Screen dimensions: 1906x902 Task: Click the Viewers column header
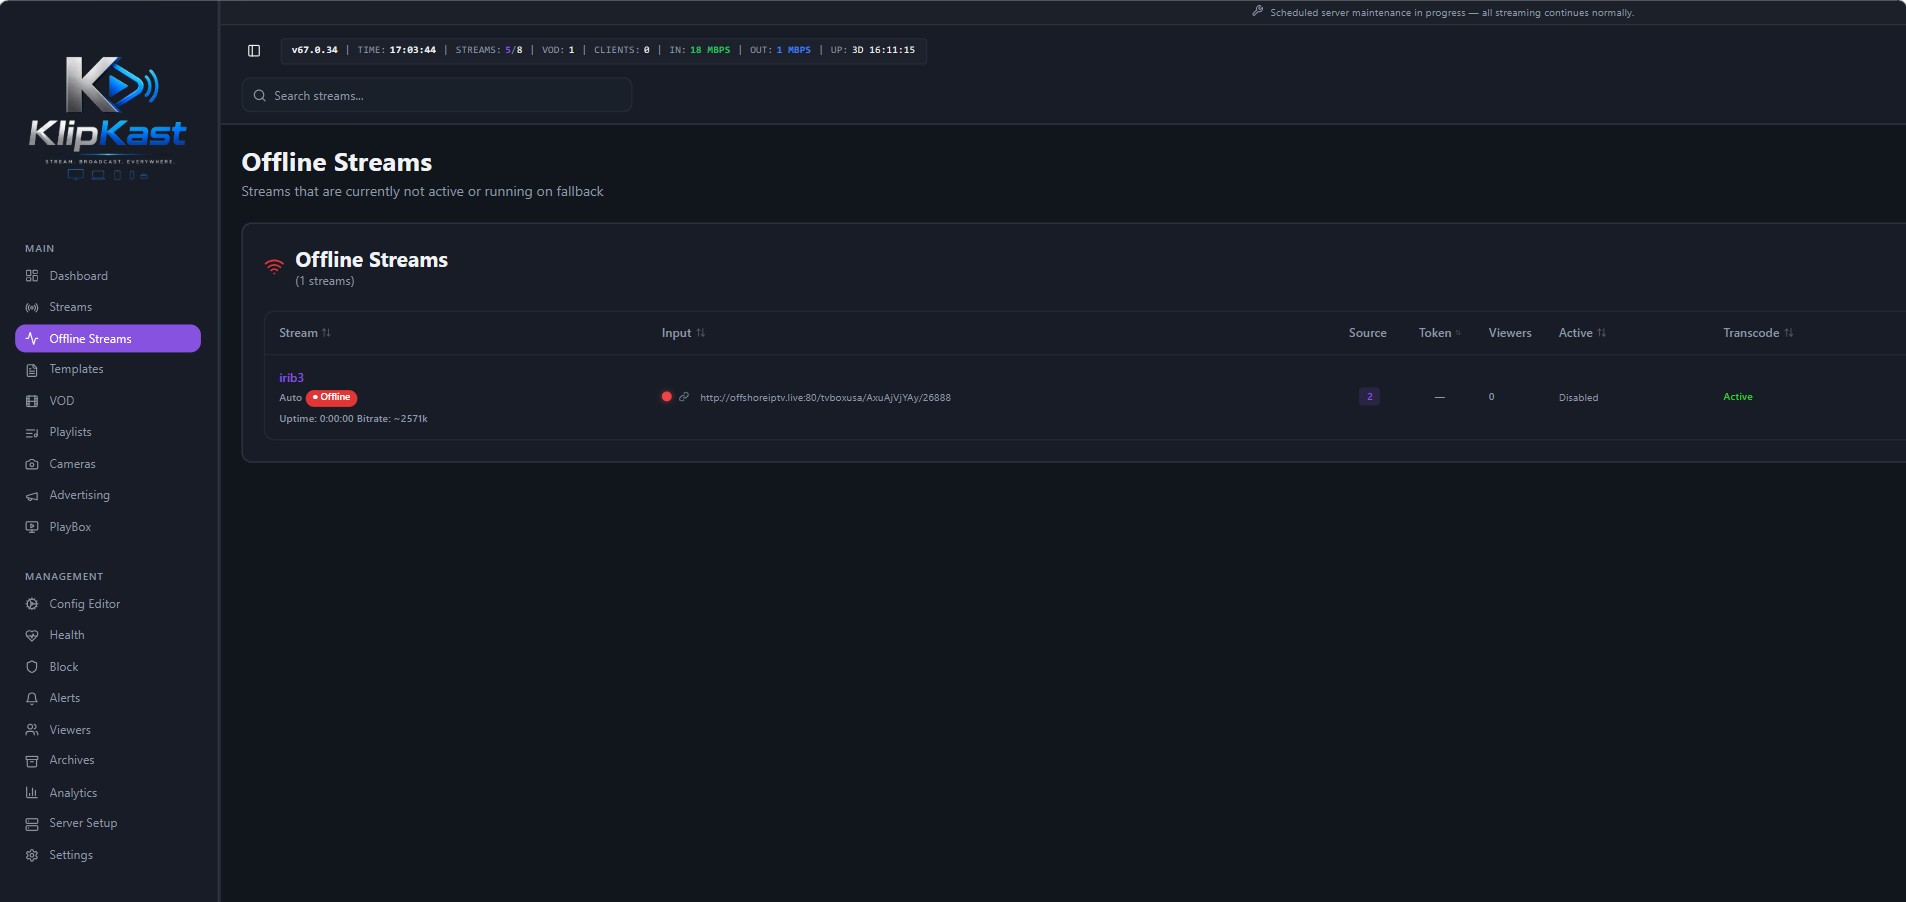coord(1509,333)
